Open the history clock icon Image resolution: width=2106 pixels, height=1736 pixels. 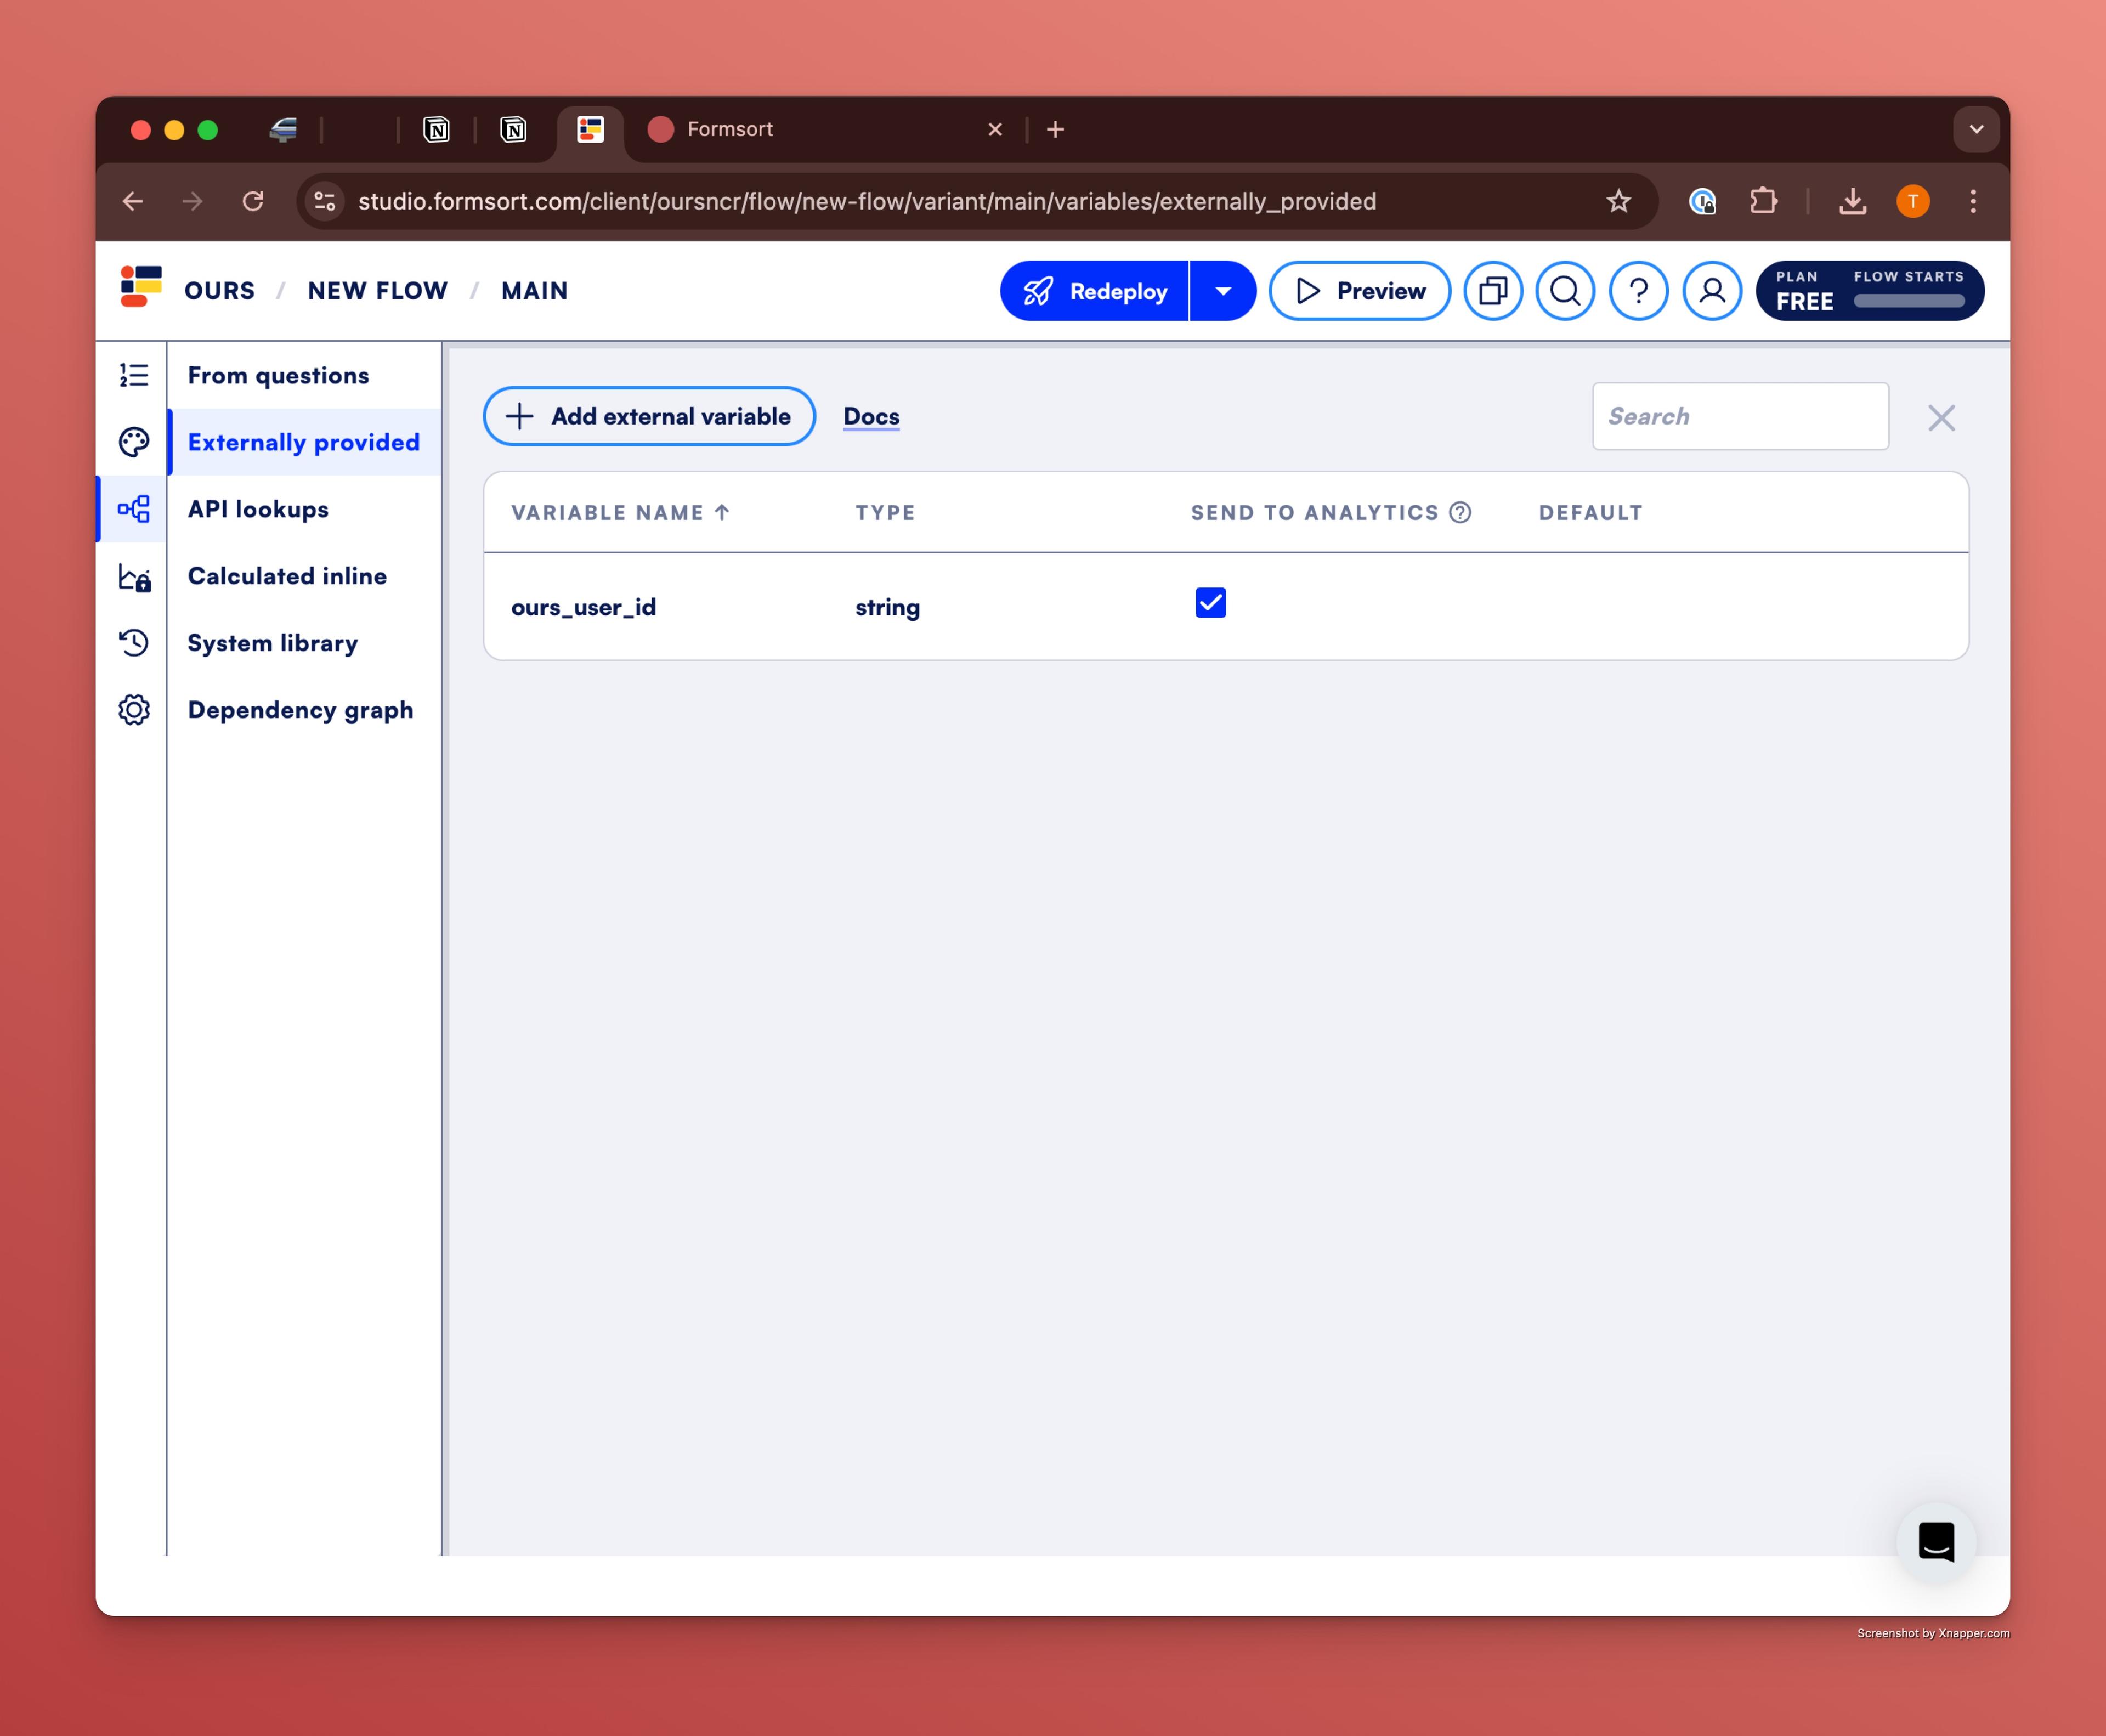[133, 643]
